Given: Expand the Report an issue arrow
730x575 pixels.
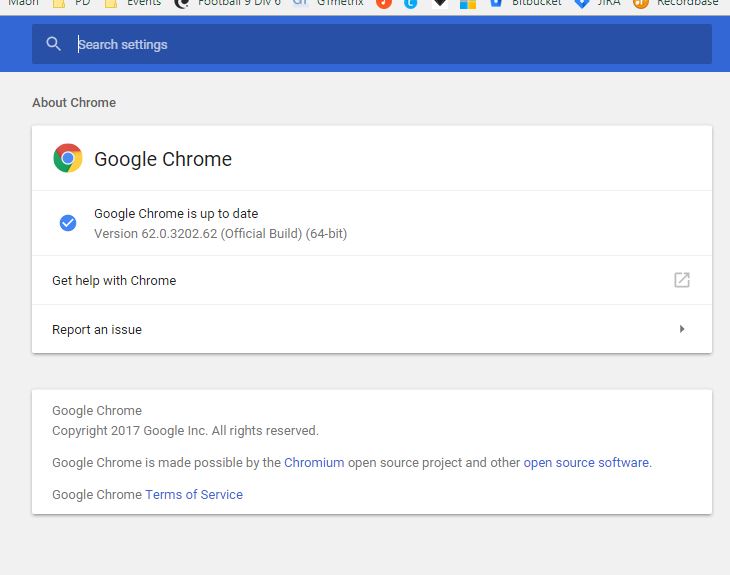Looking at the screenshot, I should pyautogui.click(x=682, y=329).
